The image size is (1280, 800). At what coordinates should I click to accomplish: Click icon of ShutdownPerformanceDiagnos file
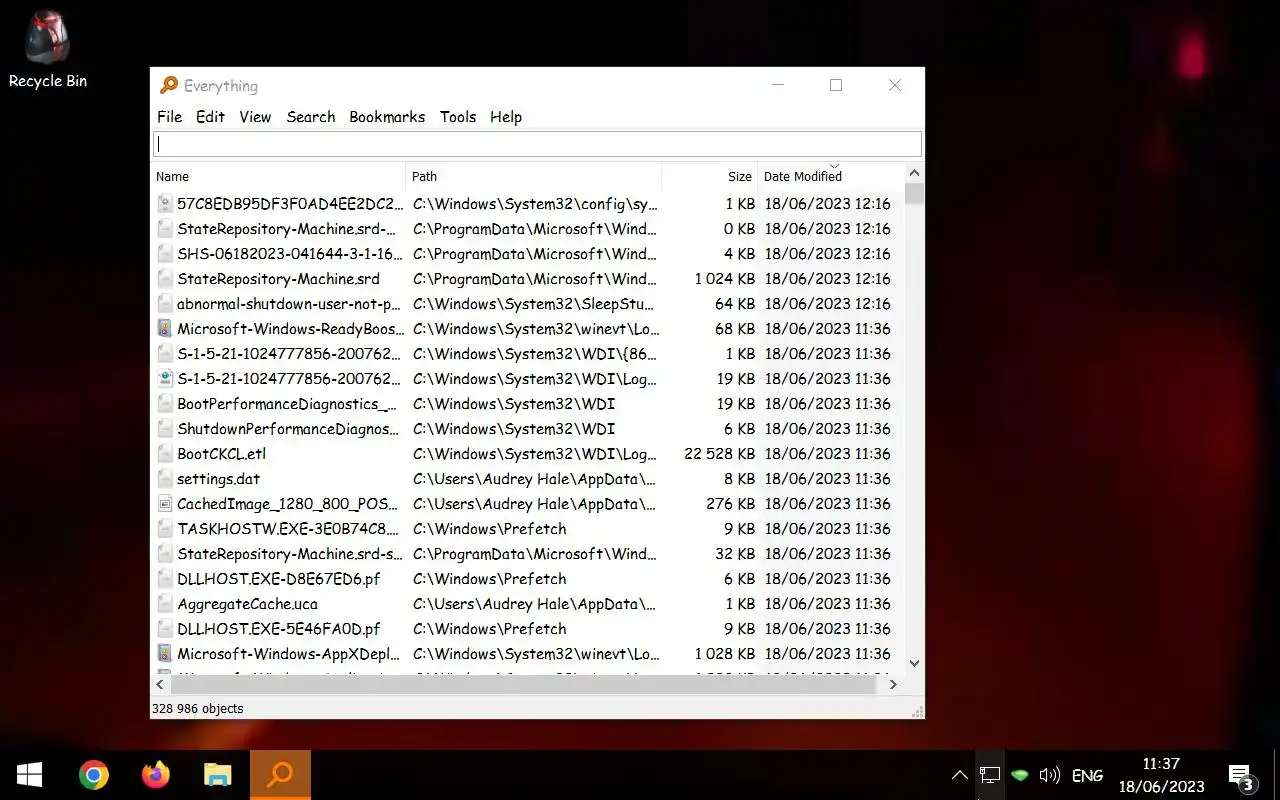pos(166,429)
